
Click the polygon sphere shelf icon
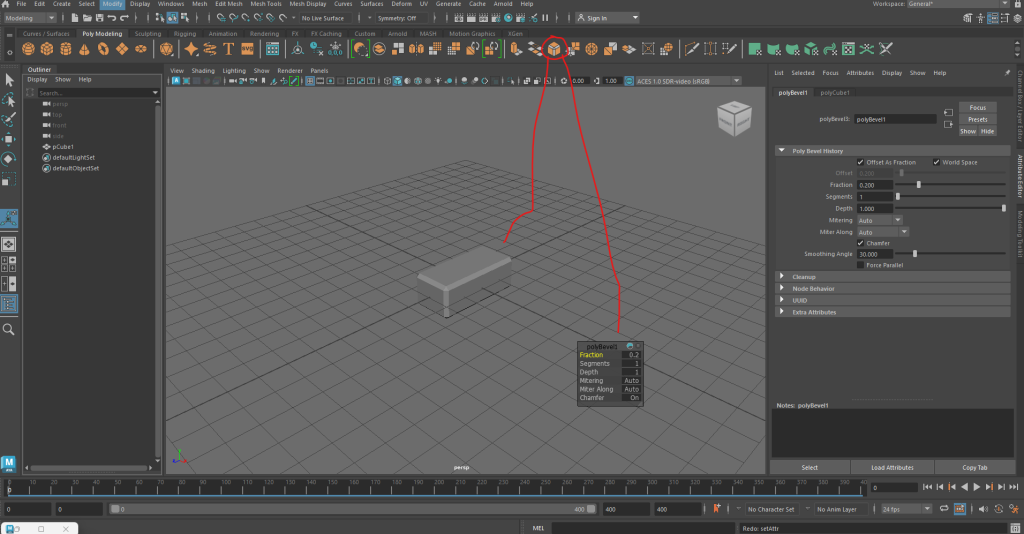29,49
